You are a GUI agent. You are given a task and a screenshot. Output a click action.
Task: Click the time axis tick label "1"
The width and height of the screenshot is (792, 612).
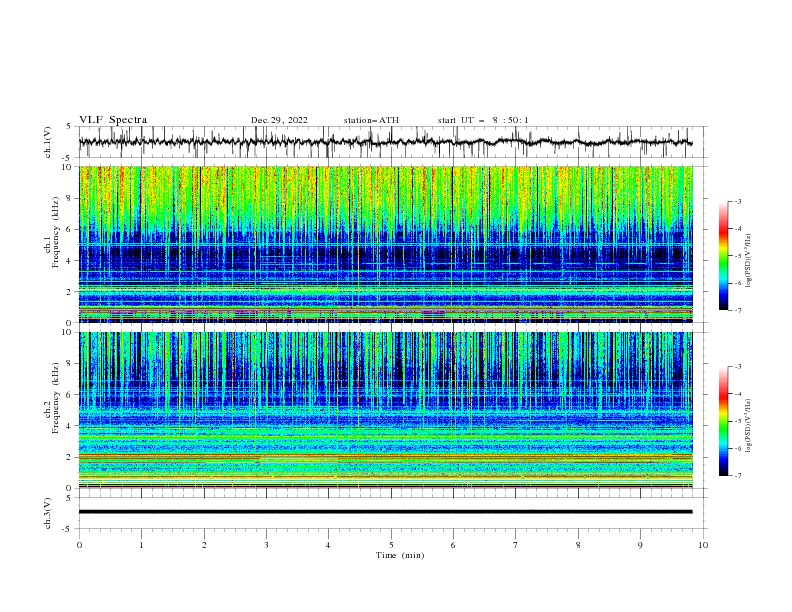[141, 545]
